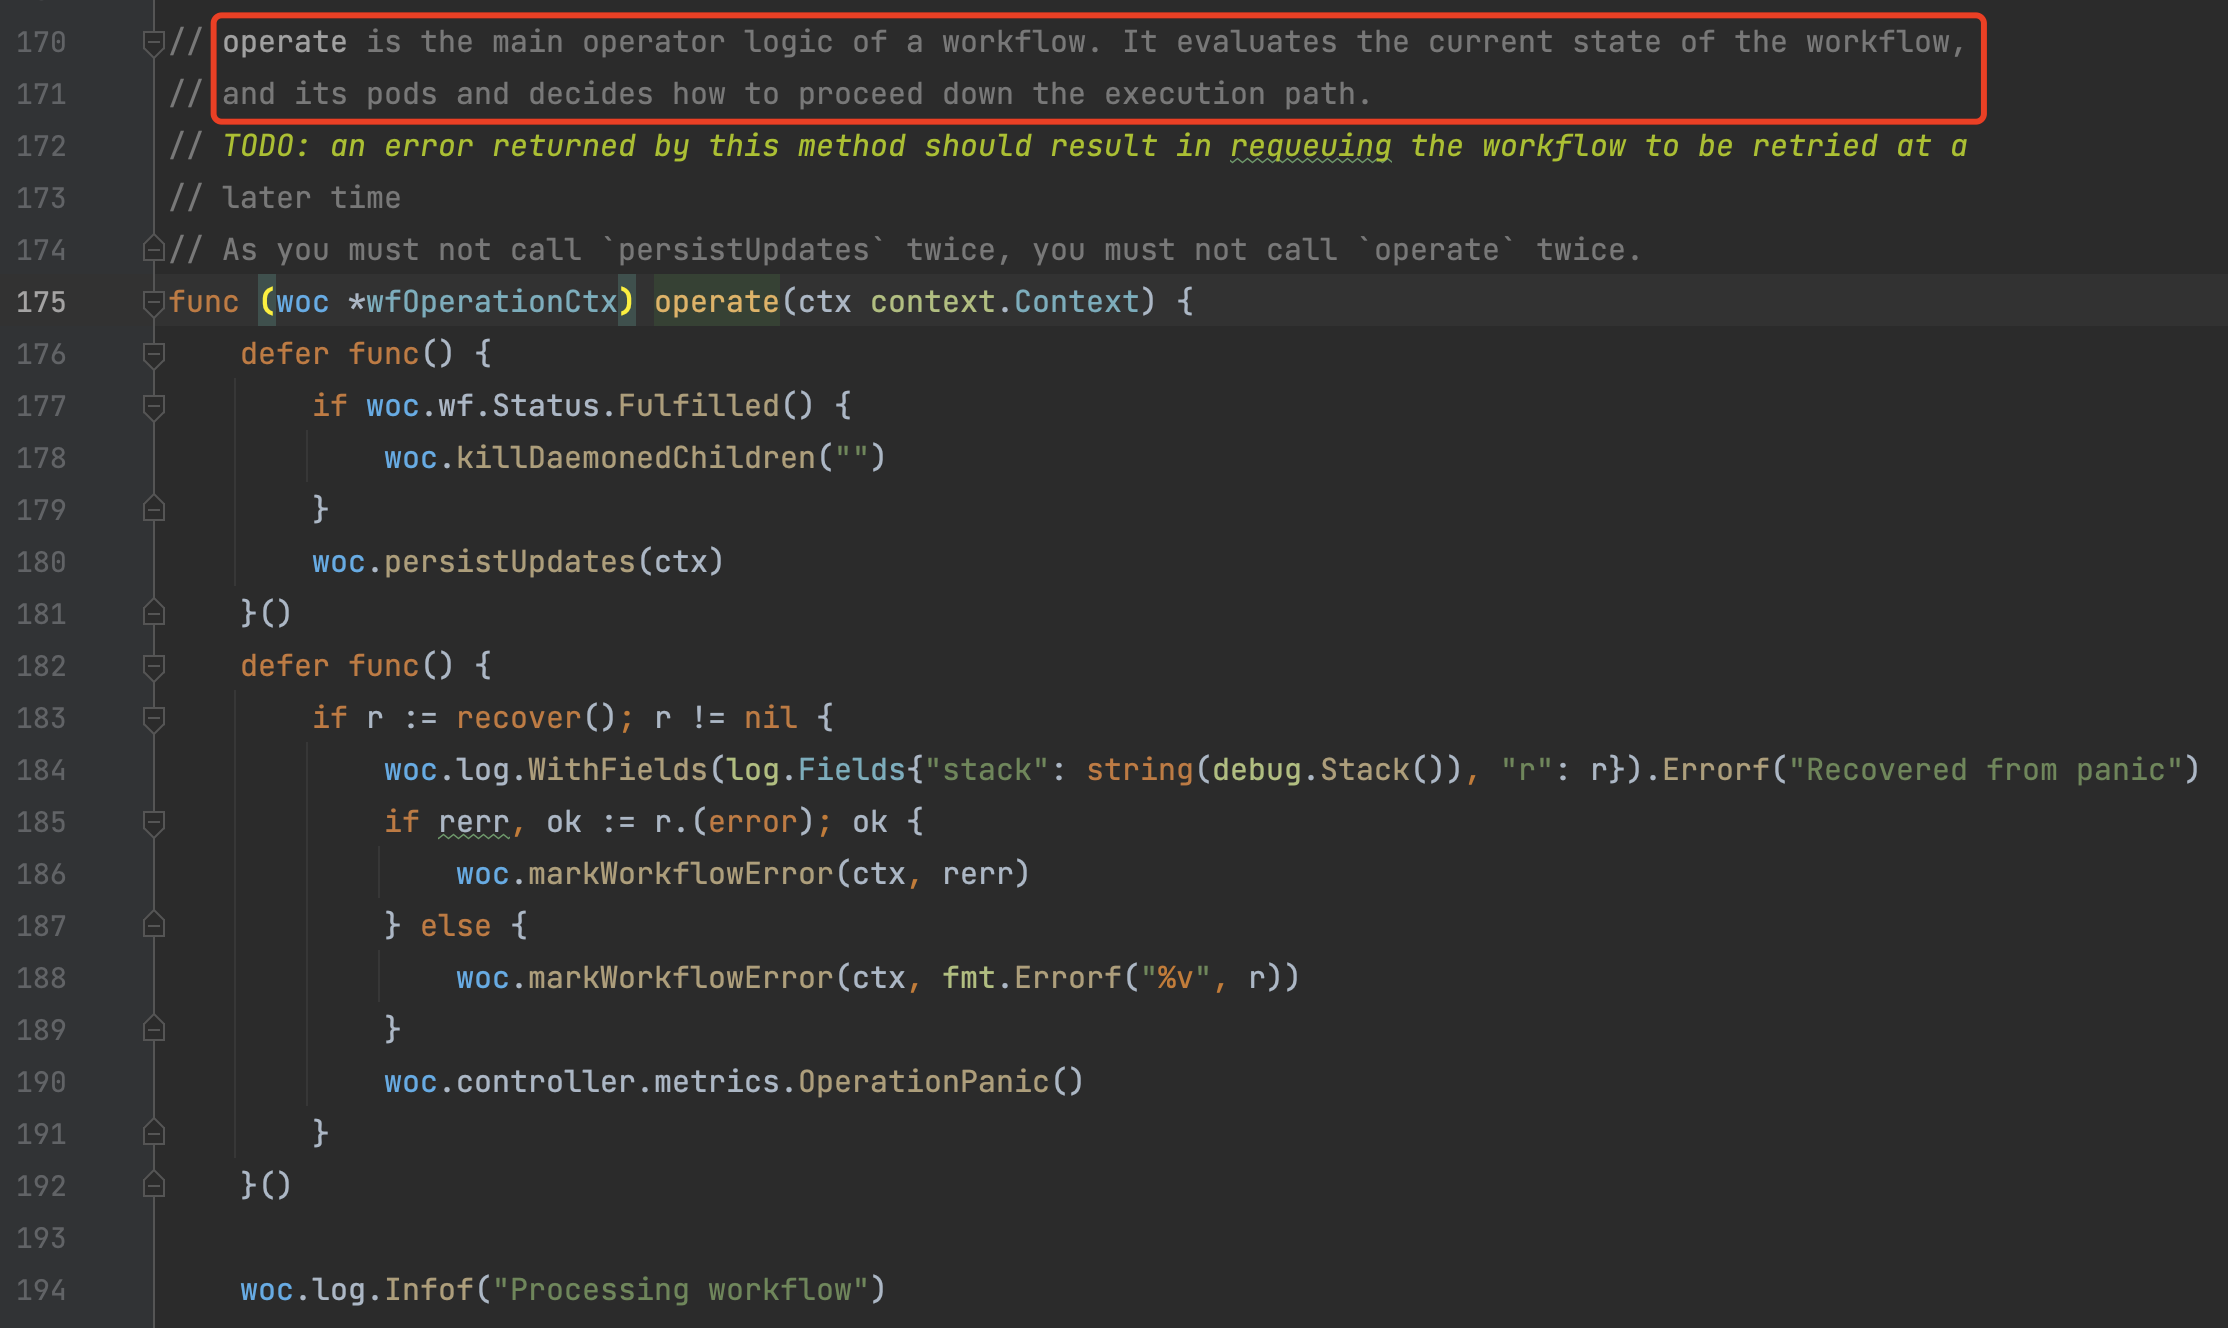Click the persistUpdates(ctx) method call
The image size is (2228, 1328).
510,562
